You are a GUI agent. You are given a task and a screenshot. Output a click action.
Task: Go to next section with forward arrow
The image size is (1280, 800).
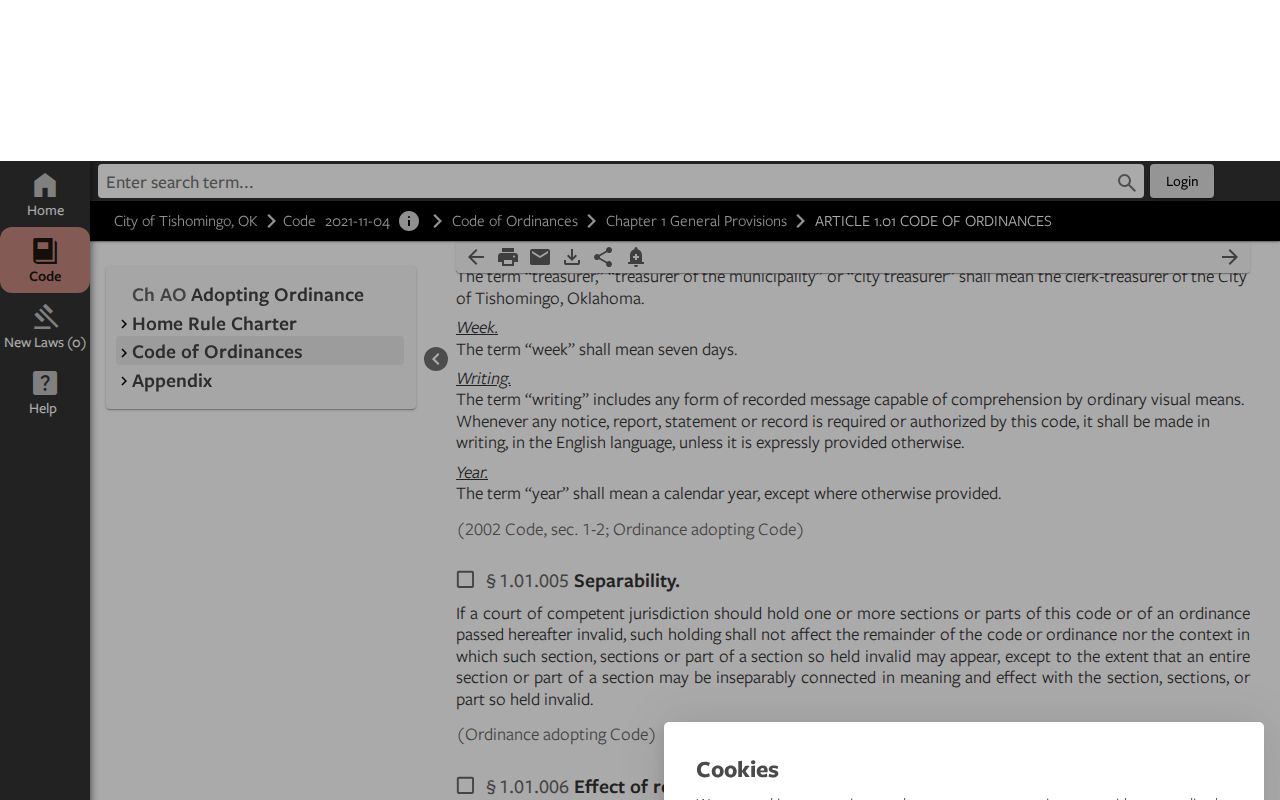tap(1229, 257)
